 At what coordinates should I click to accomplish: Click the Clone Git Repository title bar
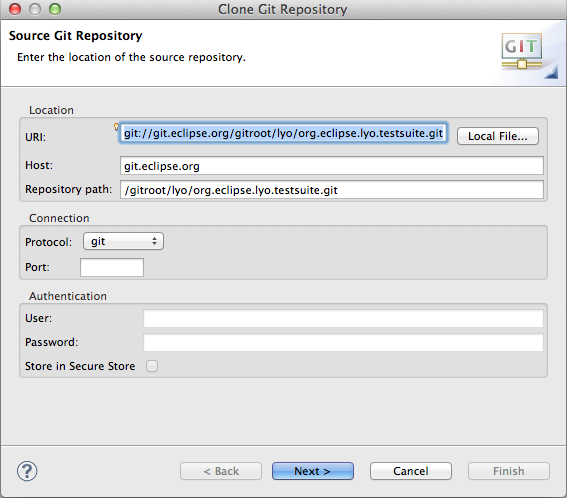click(x=282, y=9)
